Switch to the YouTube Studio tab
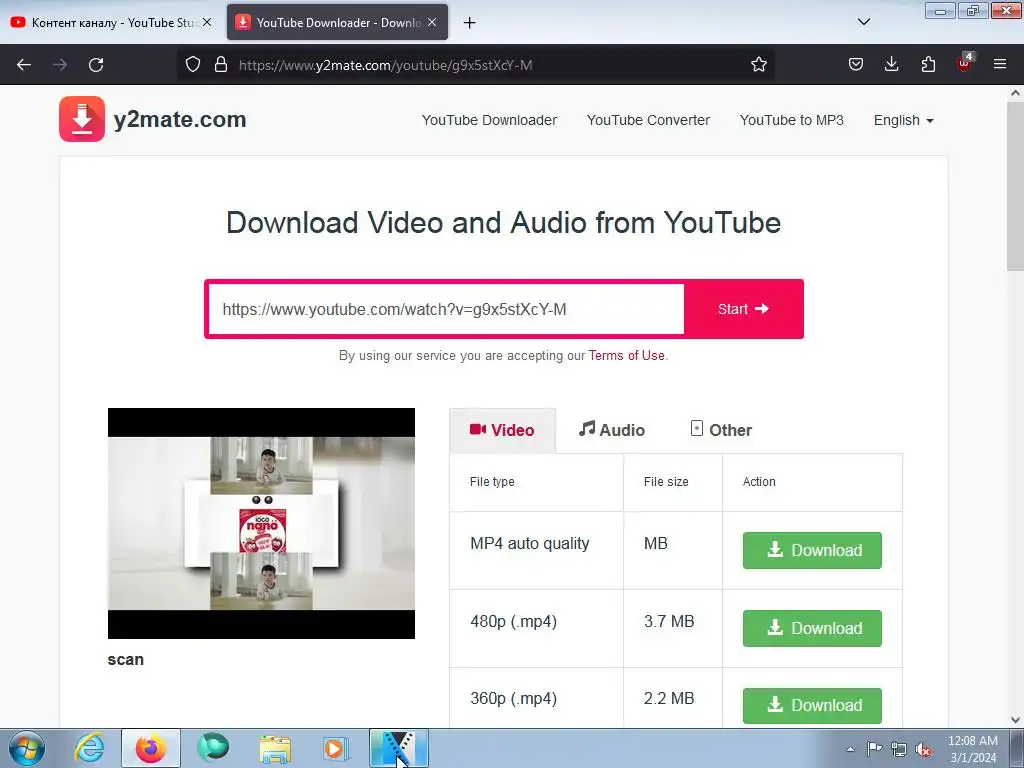Image resolution: width=1024 pixels, height=768 pixels. [110, 23]
